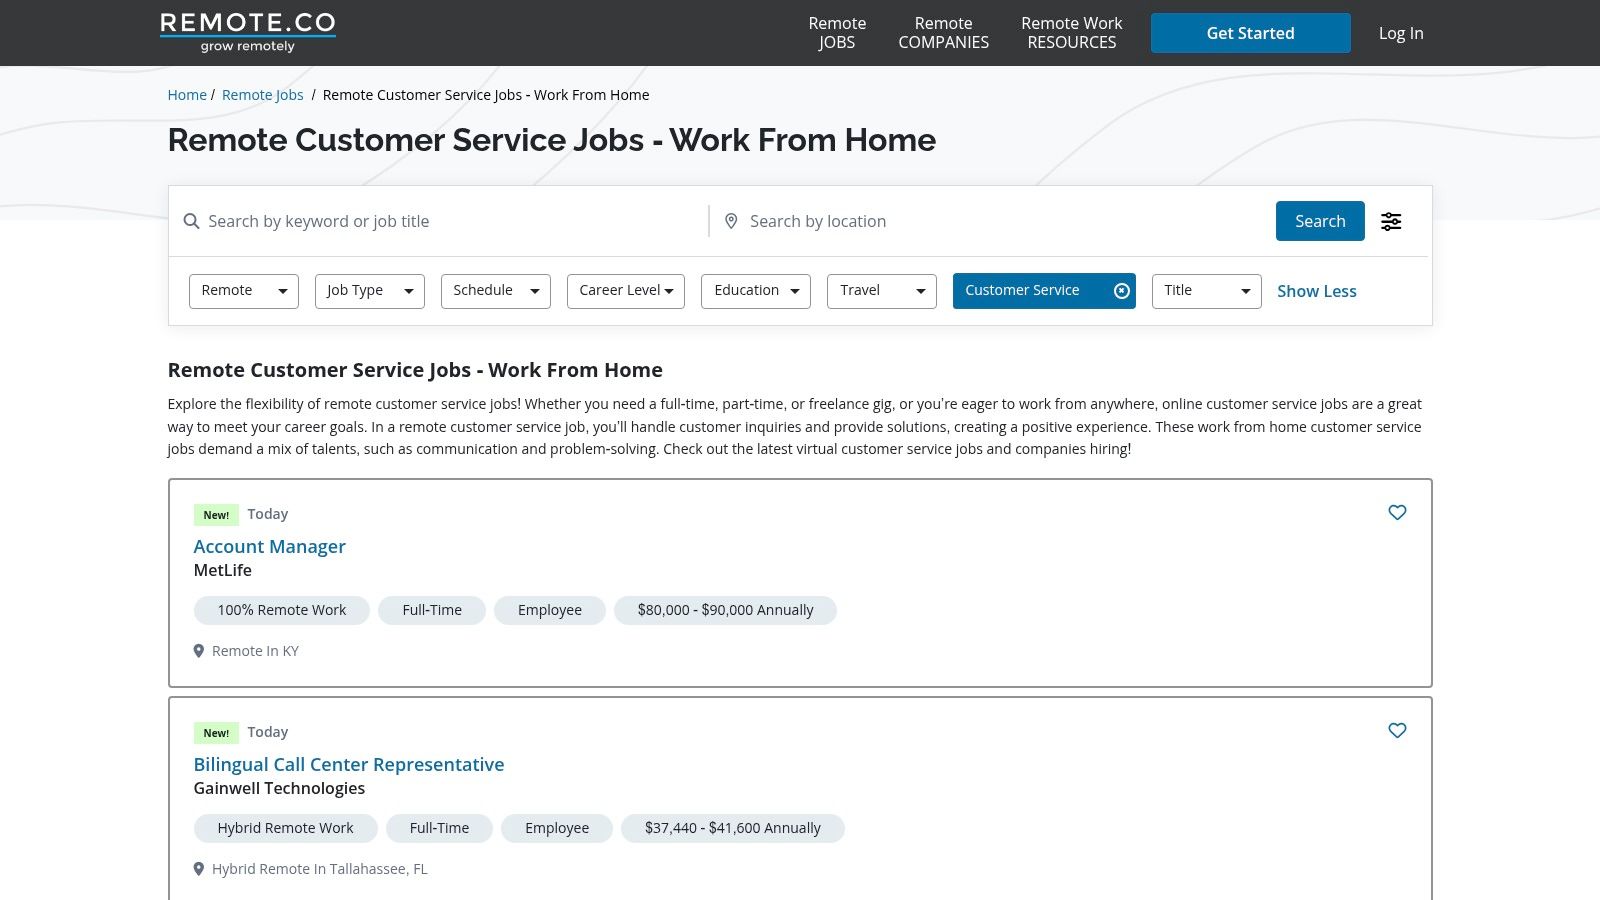
Task: Remove the Customer Service filter
Action: pyautogui.click(x=1121, y=290)
